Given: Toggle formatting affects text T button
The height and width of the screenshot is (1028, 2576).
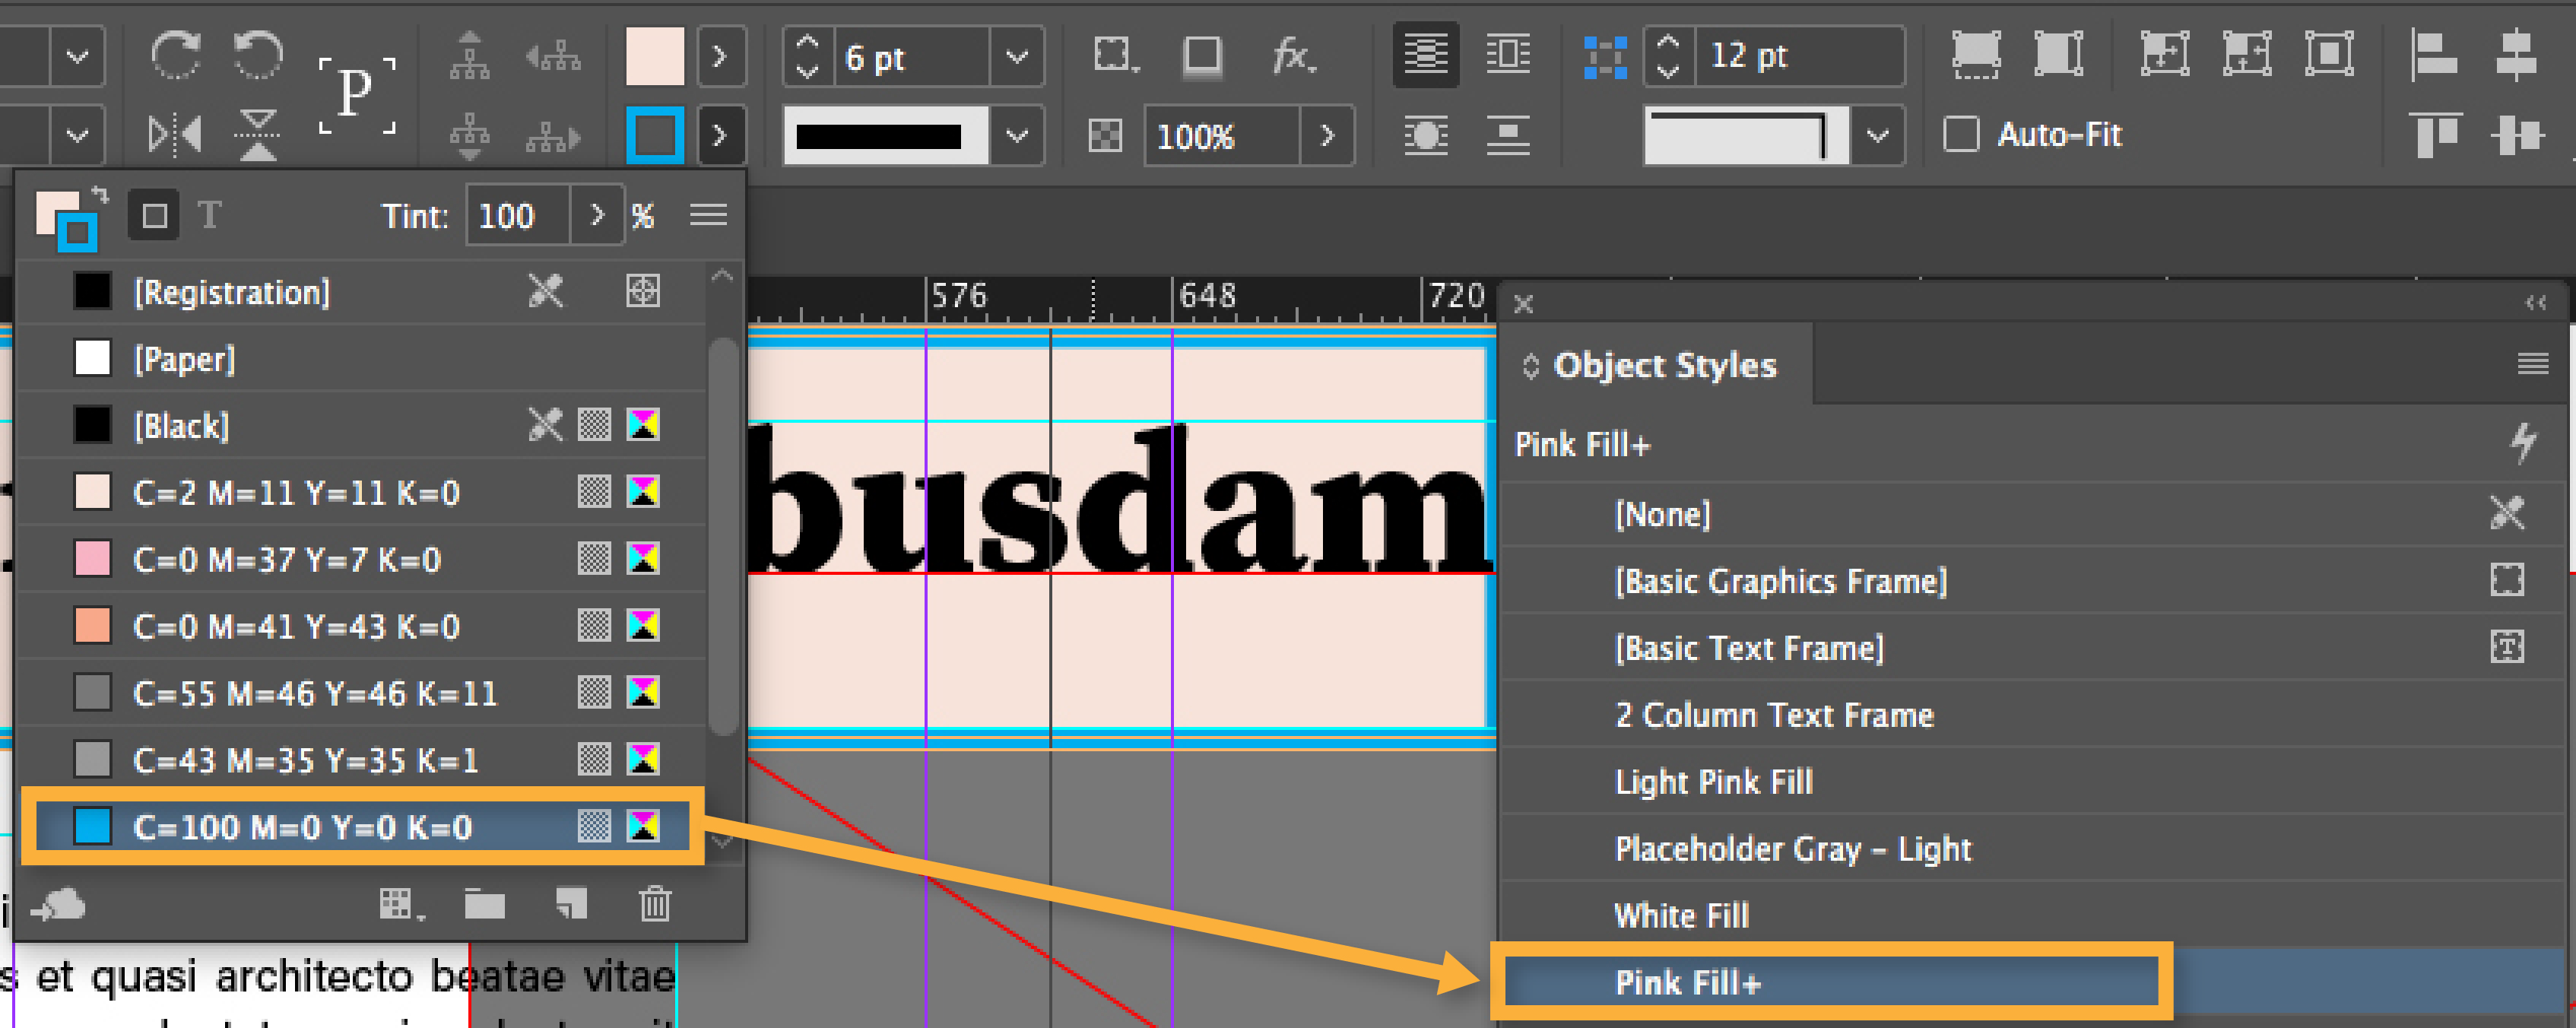Looking at the screenshot, I should click(210, 215).
